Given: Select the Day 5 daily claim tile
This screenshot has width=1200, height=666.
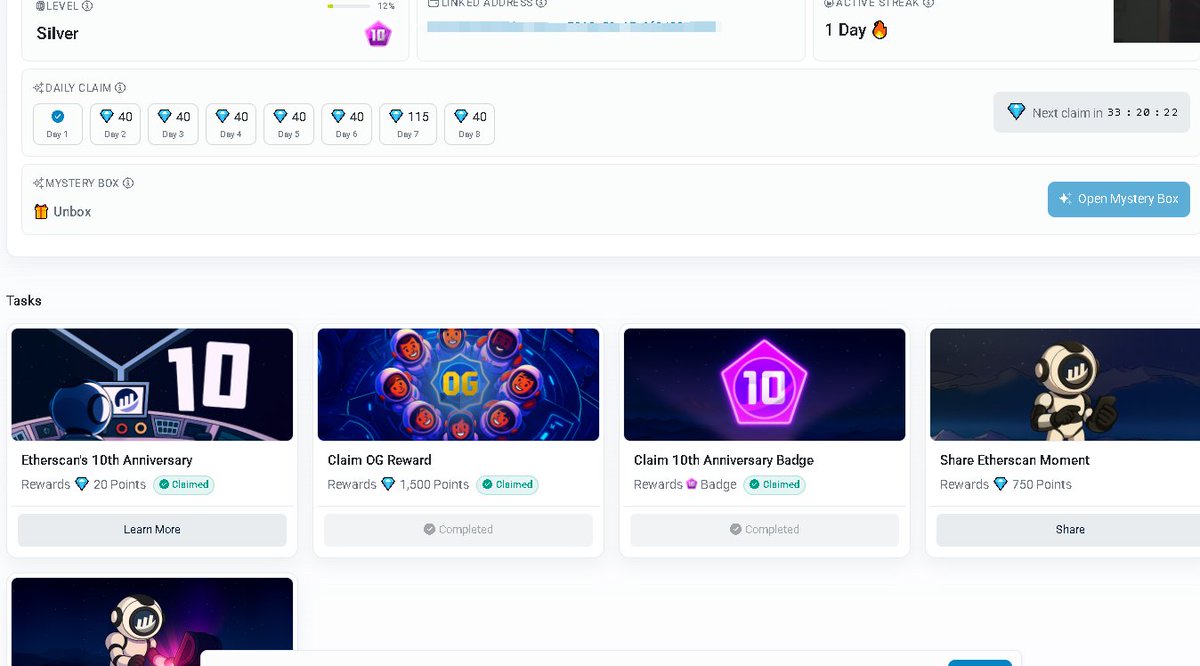Looking at the screenshot, I should [289, 124].
